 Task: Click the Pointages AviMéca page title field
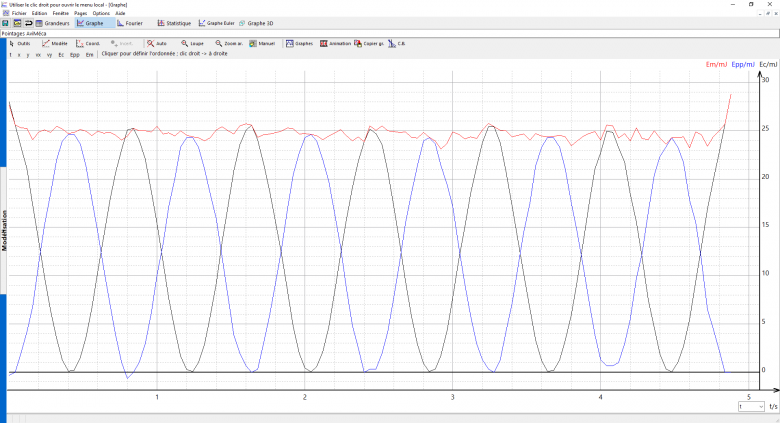tap(390, 33)
